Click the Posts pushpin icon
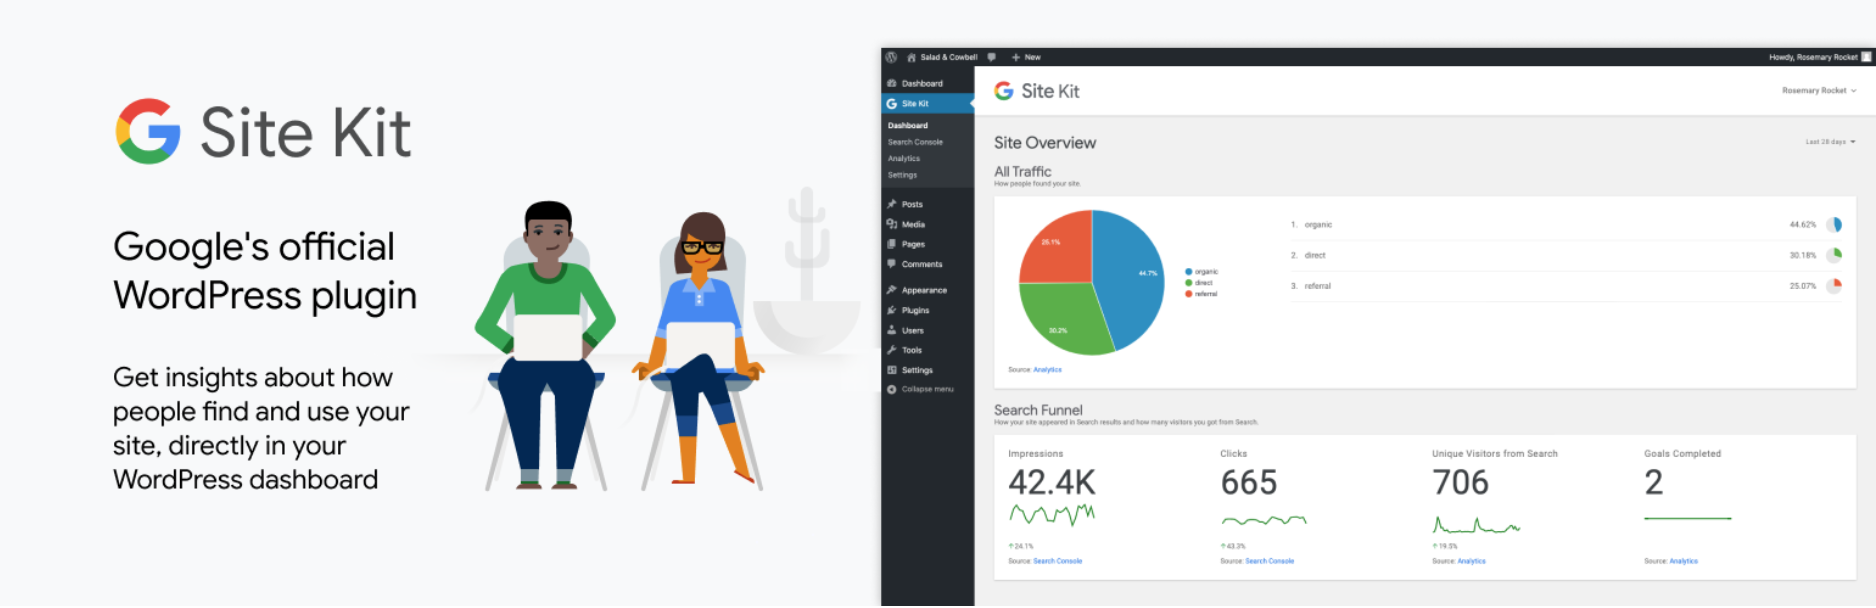This screenshot has width=1876, height=608. coord(892,204)
